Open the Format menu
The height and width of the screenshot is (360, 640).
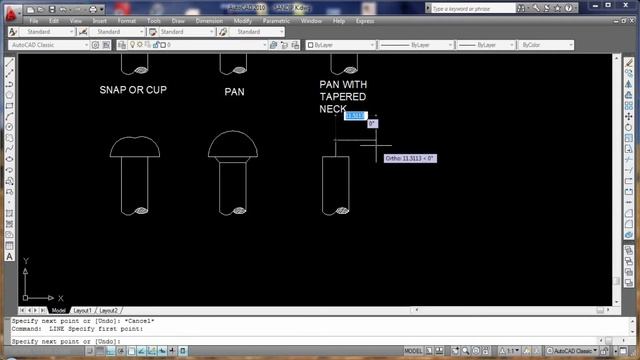coord(127,21)
